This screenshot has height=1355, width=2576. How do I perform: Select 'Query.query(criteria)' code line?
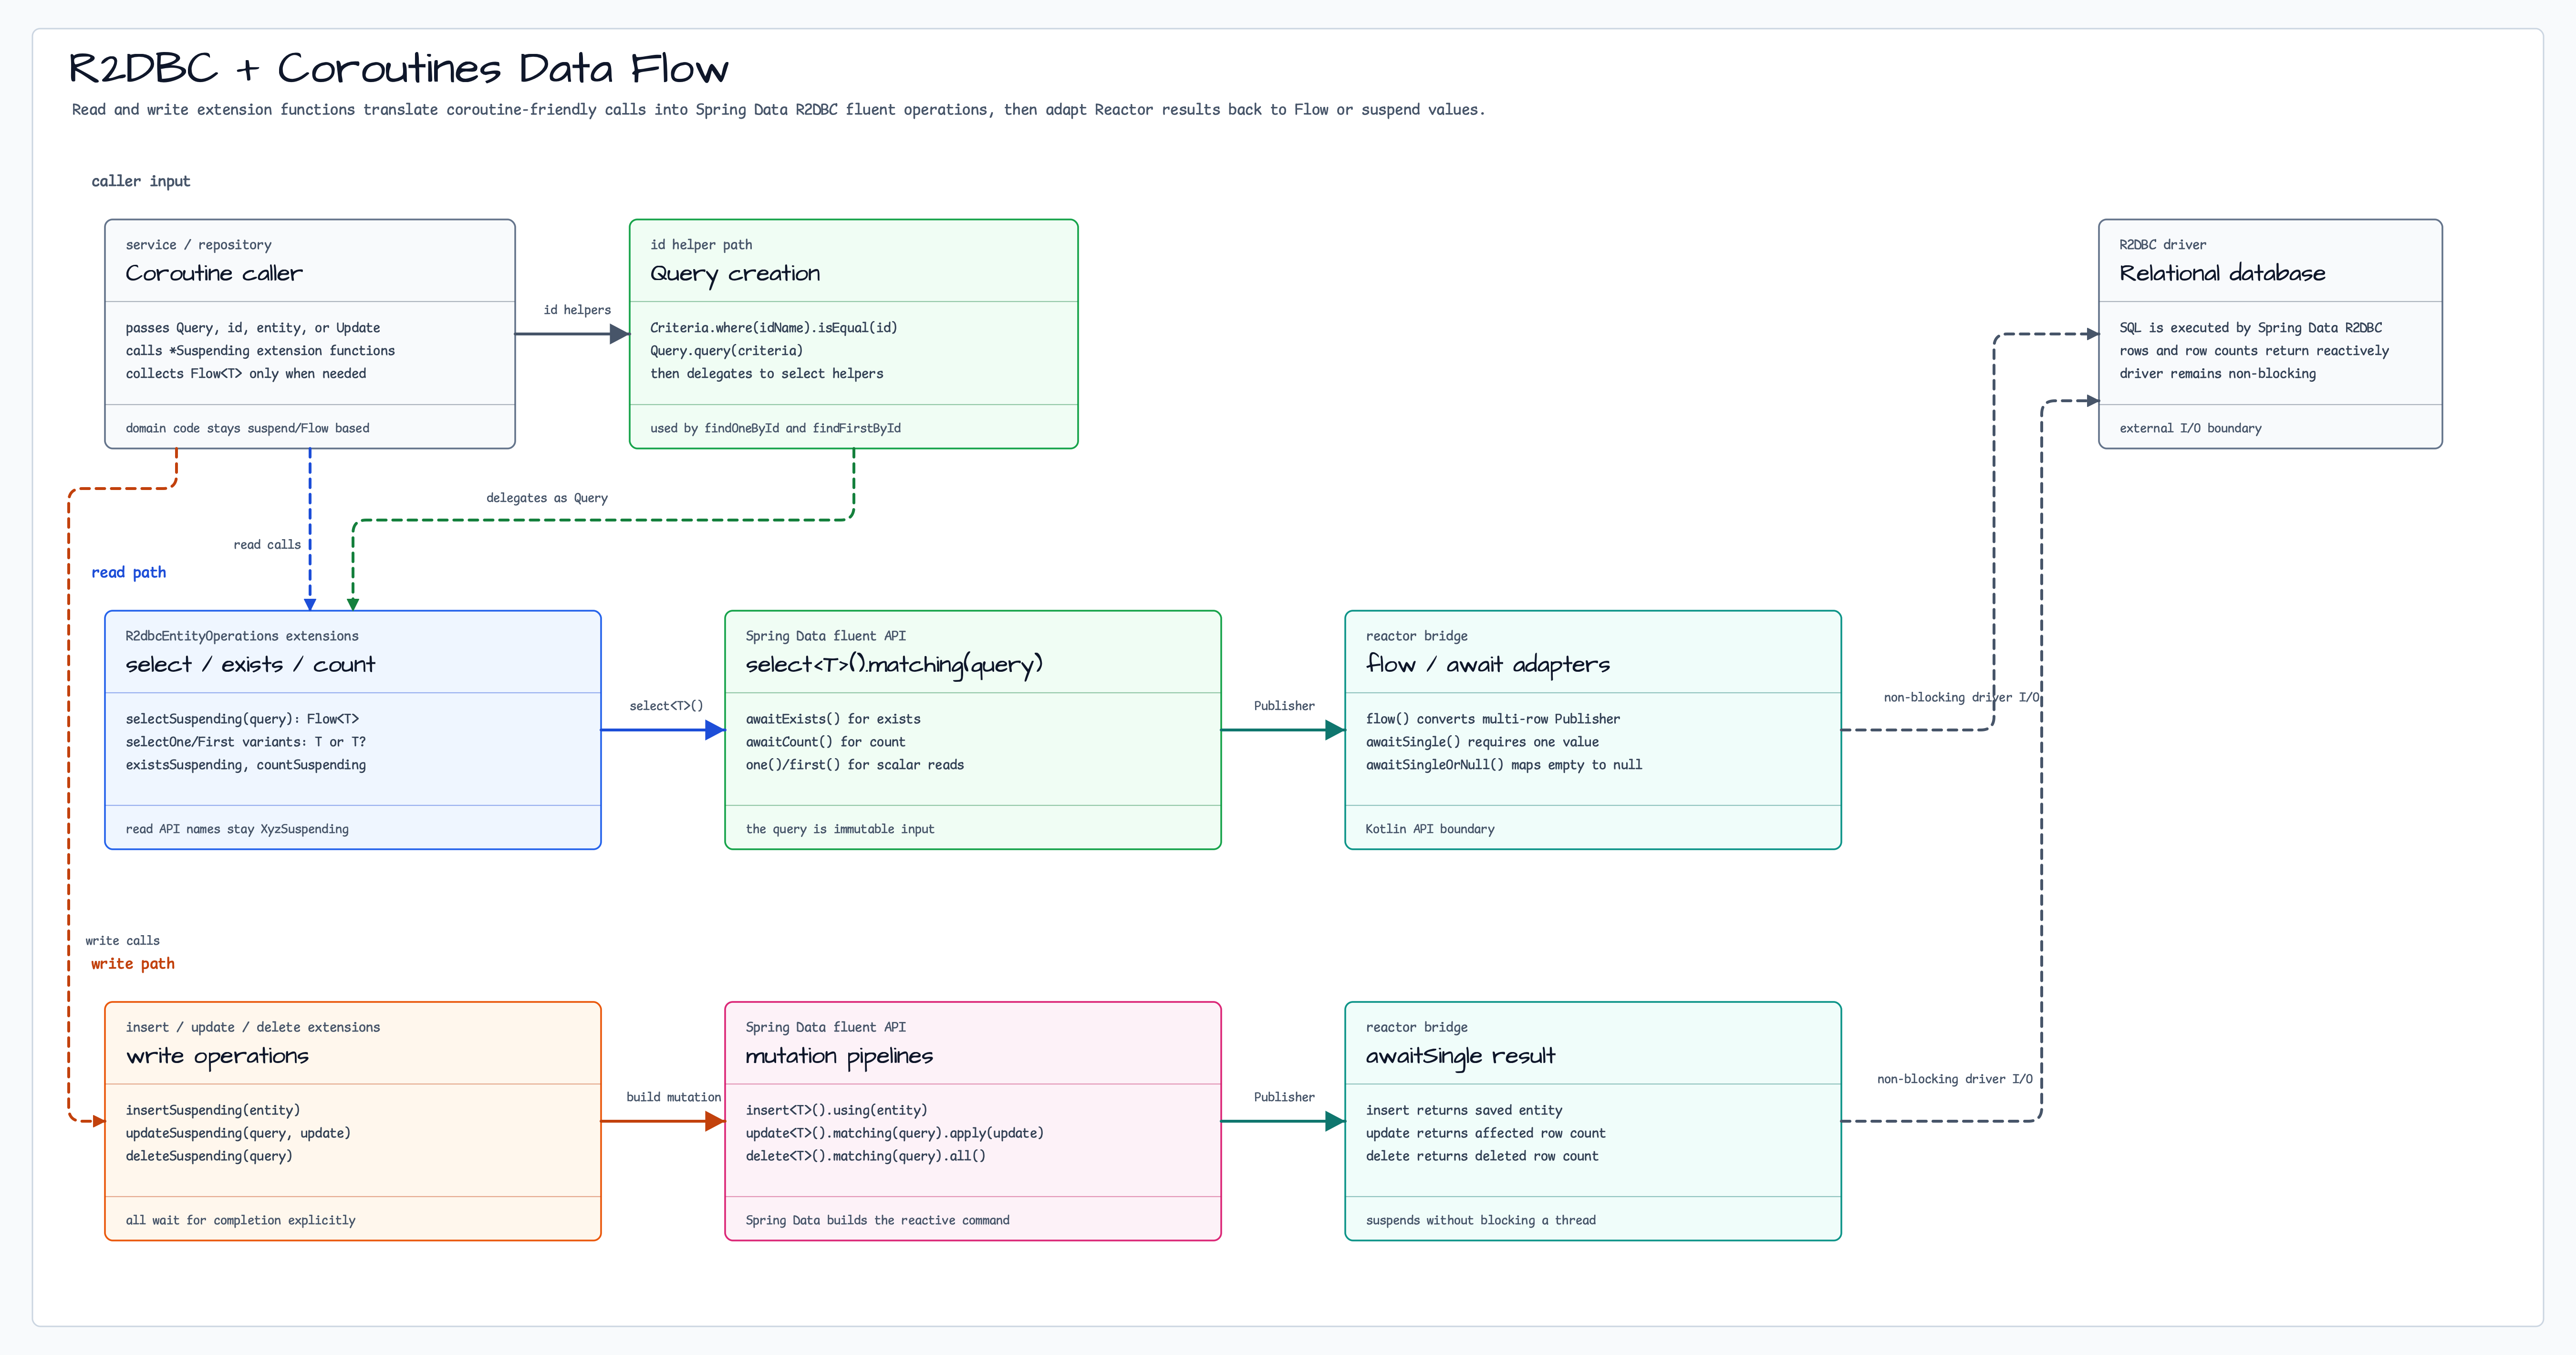pos(726,351)
